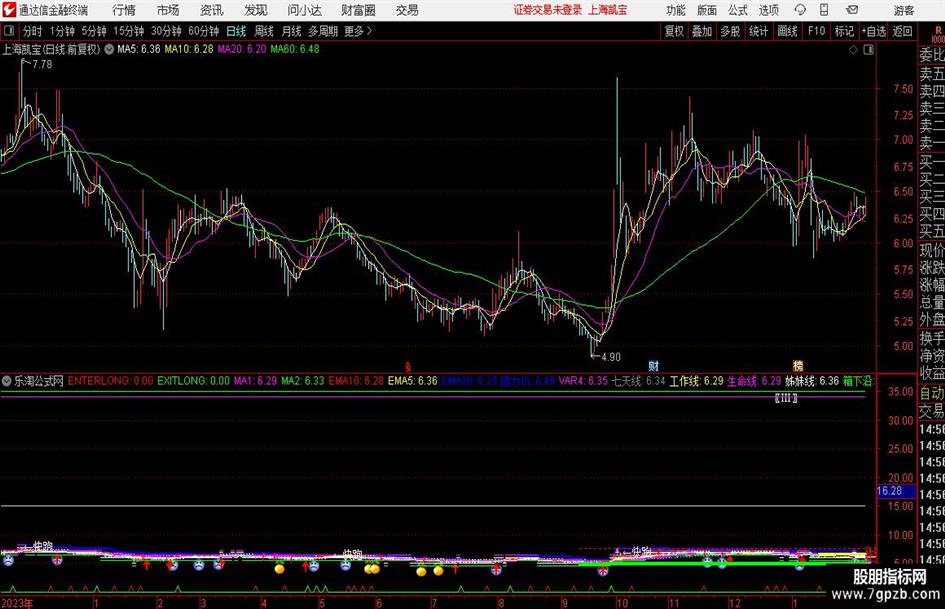Viewport: 945px width, 609px height.
Task: Open the 发现 menu
Action: pyautogui.click(x=256, y=10)
